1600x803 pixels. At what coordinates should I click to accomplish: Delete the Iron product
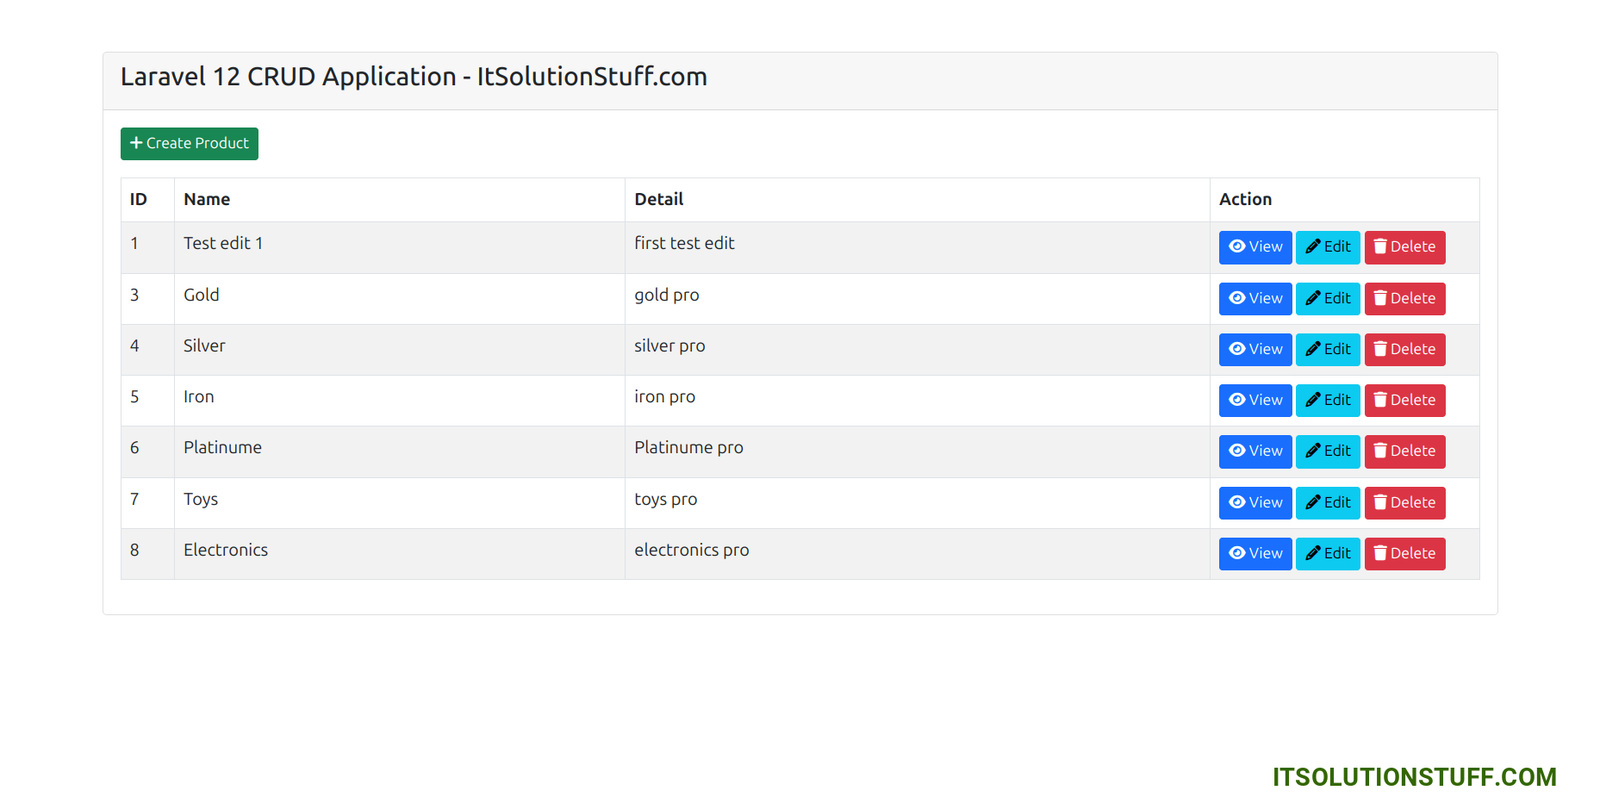[x=1404, y=400]
